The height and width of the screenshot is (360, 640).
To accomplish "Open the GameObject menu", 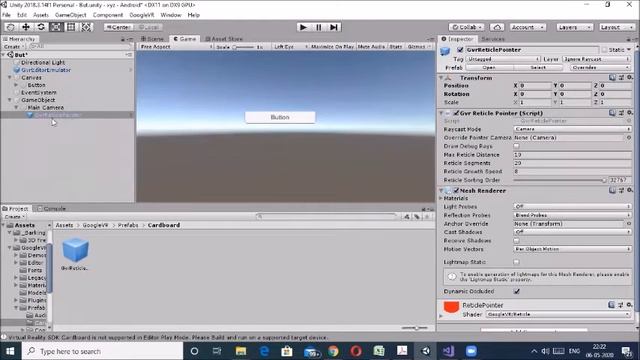I will tap(71, 15).
